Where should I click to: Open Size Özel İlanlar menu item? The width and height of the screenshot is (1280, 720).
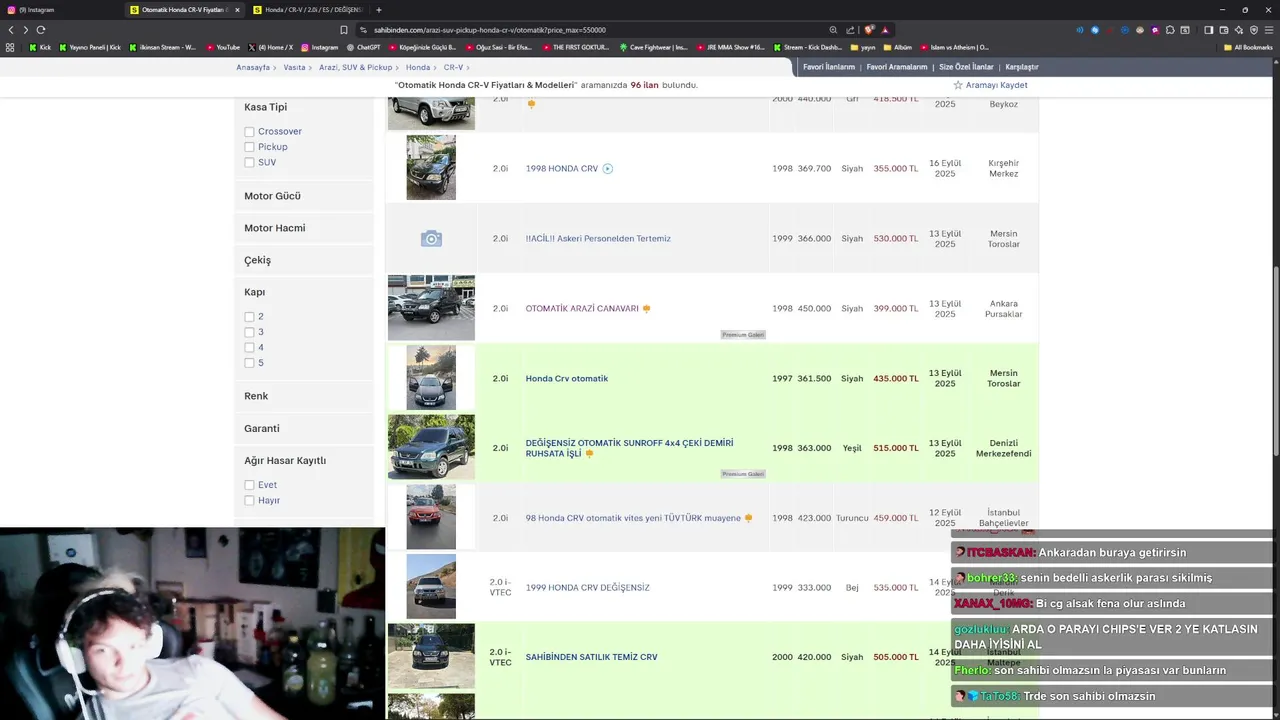click(966, 67)
